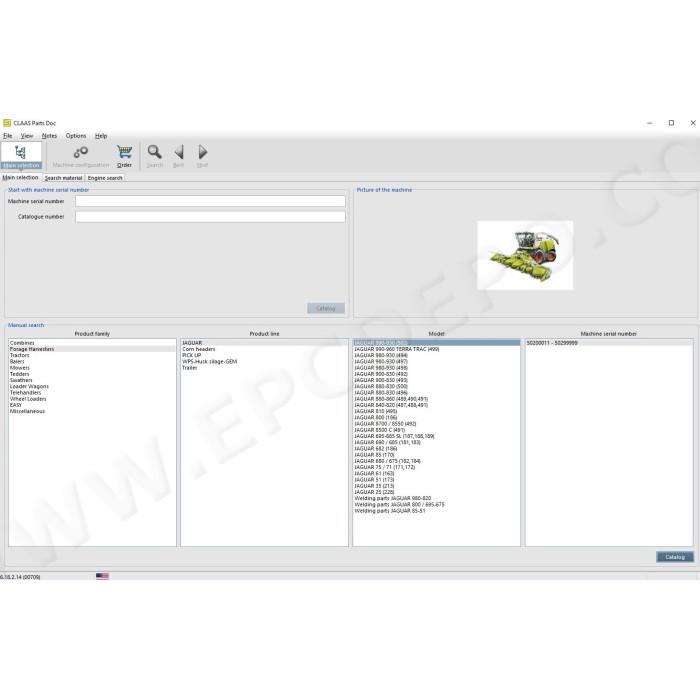
Task: Select Loader Wagons in Product family
Action: pyautogui.click(x=92, y=387)
